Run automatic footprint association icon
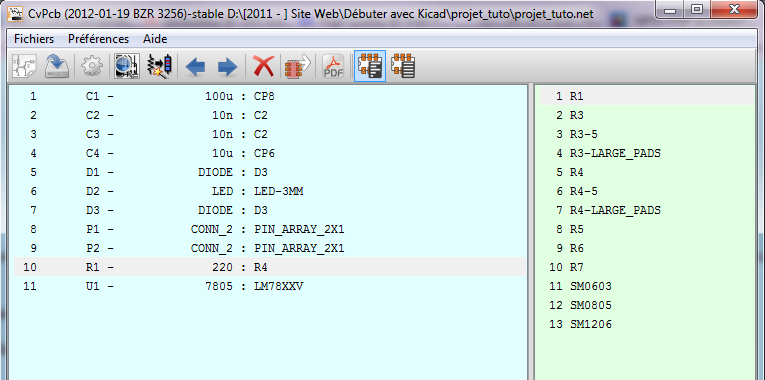 [159, 66]
